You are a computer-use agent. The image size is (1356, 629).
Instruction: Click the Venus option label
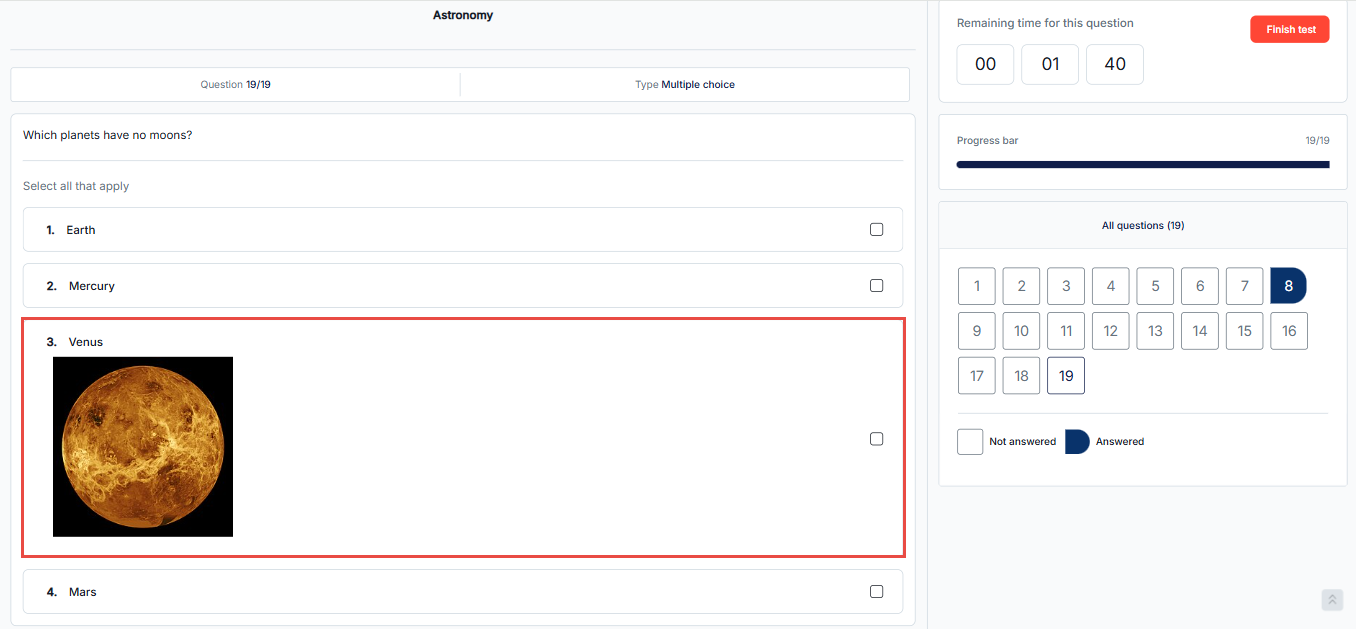tap(86, 342)
